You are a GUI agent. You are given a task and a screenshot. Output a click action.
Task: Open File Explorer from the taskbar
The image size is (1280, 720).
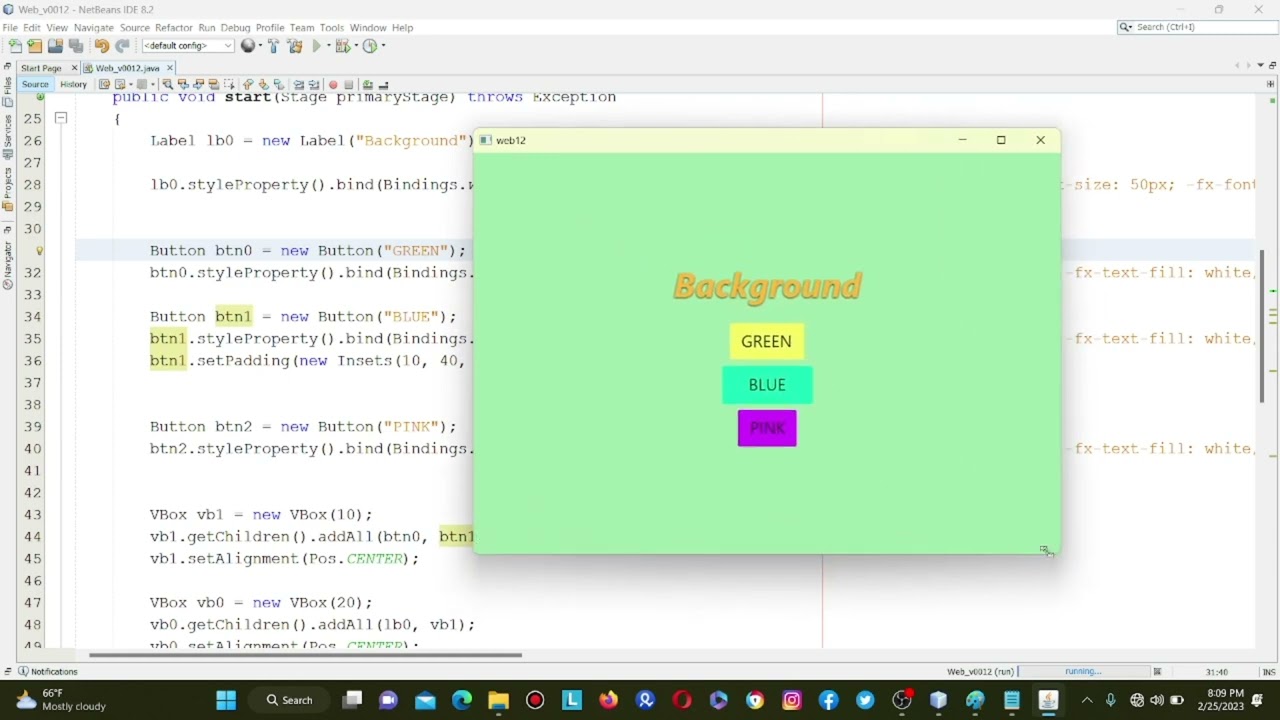pos(498,700)
